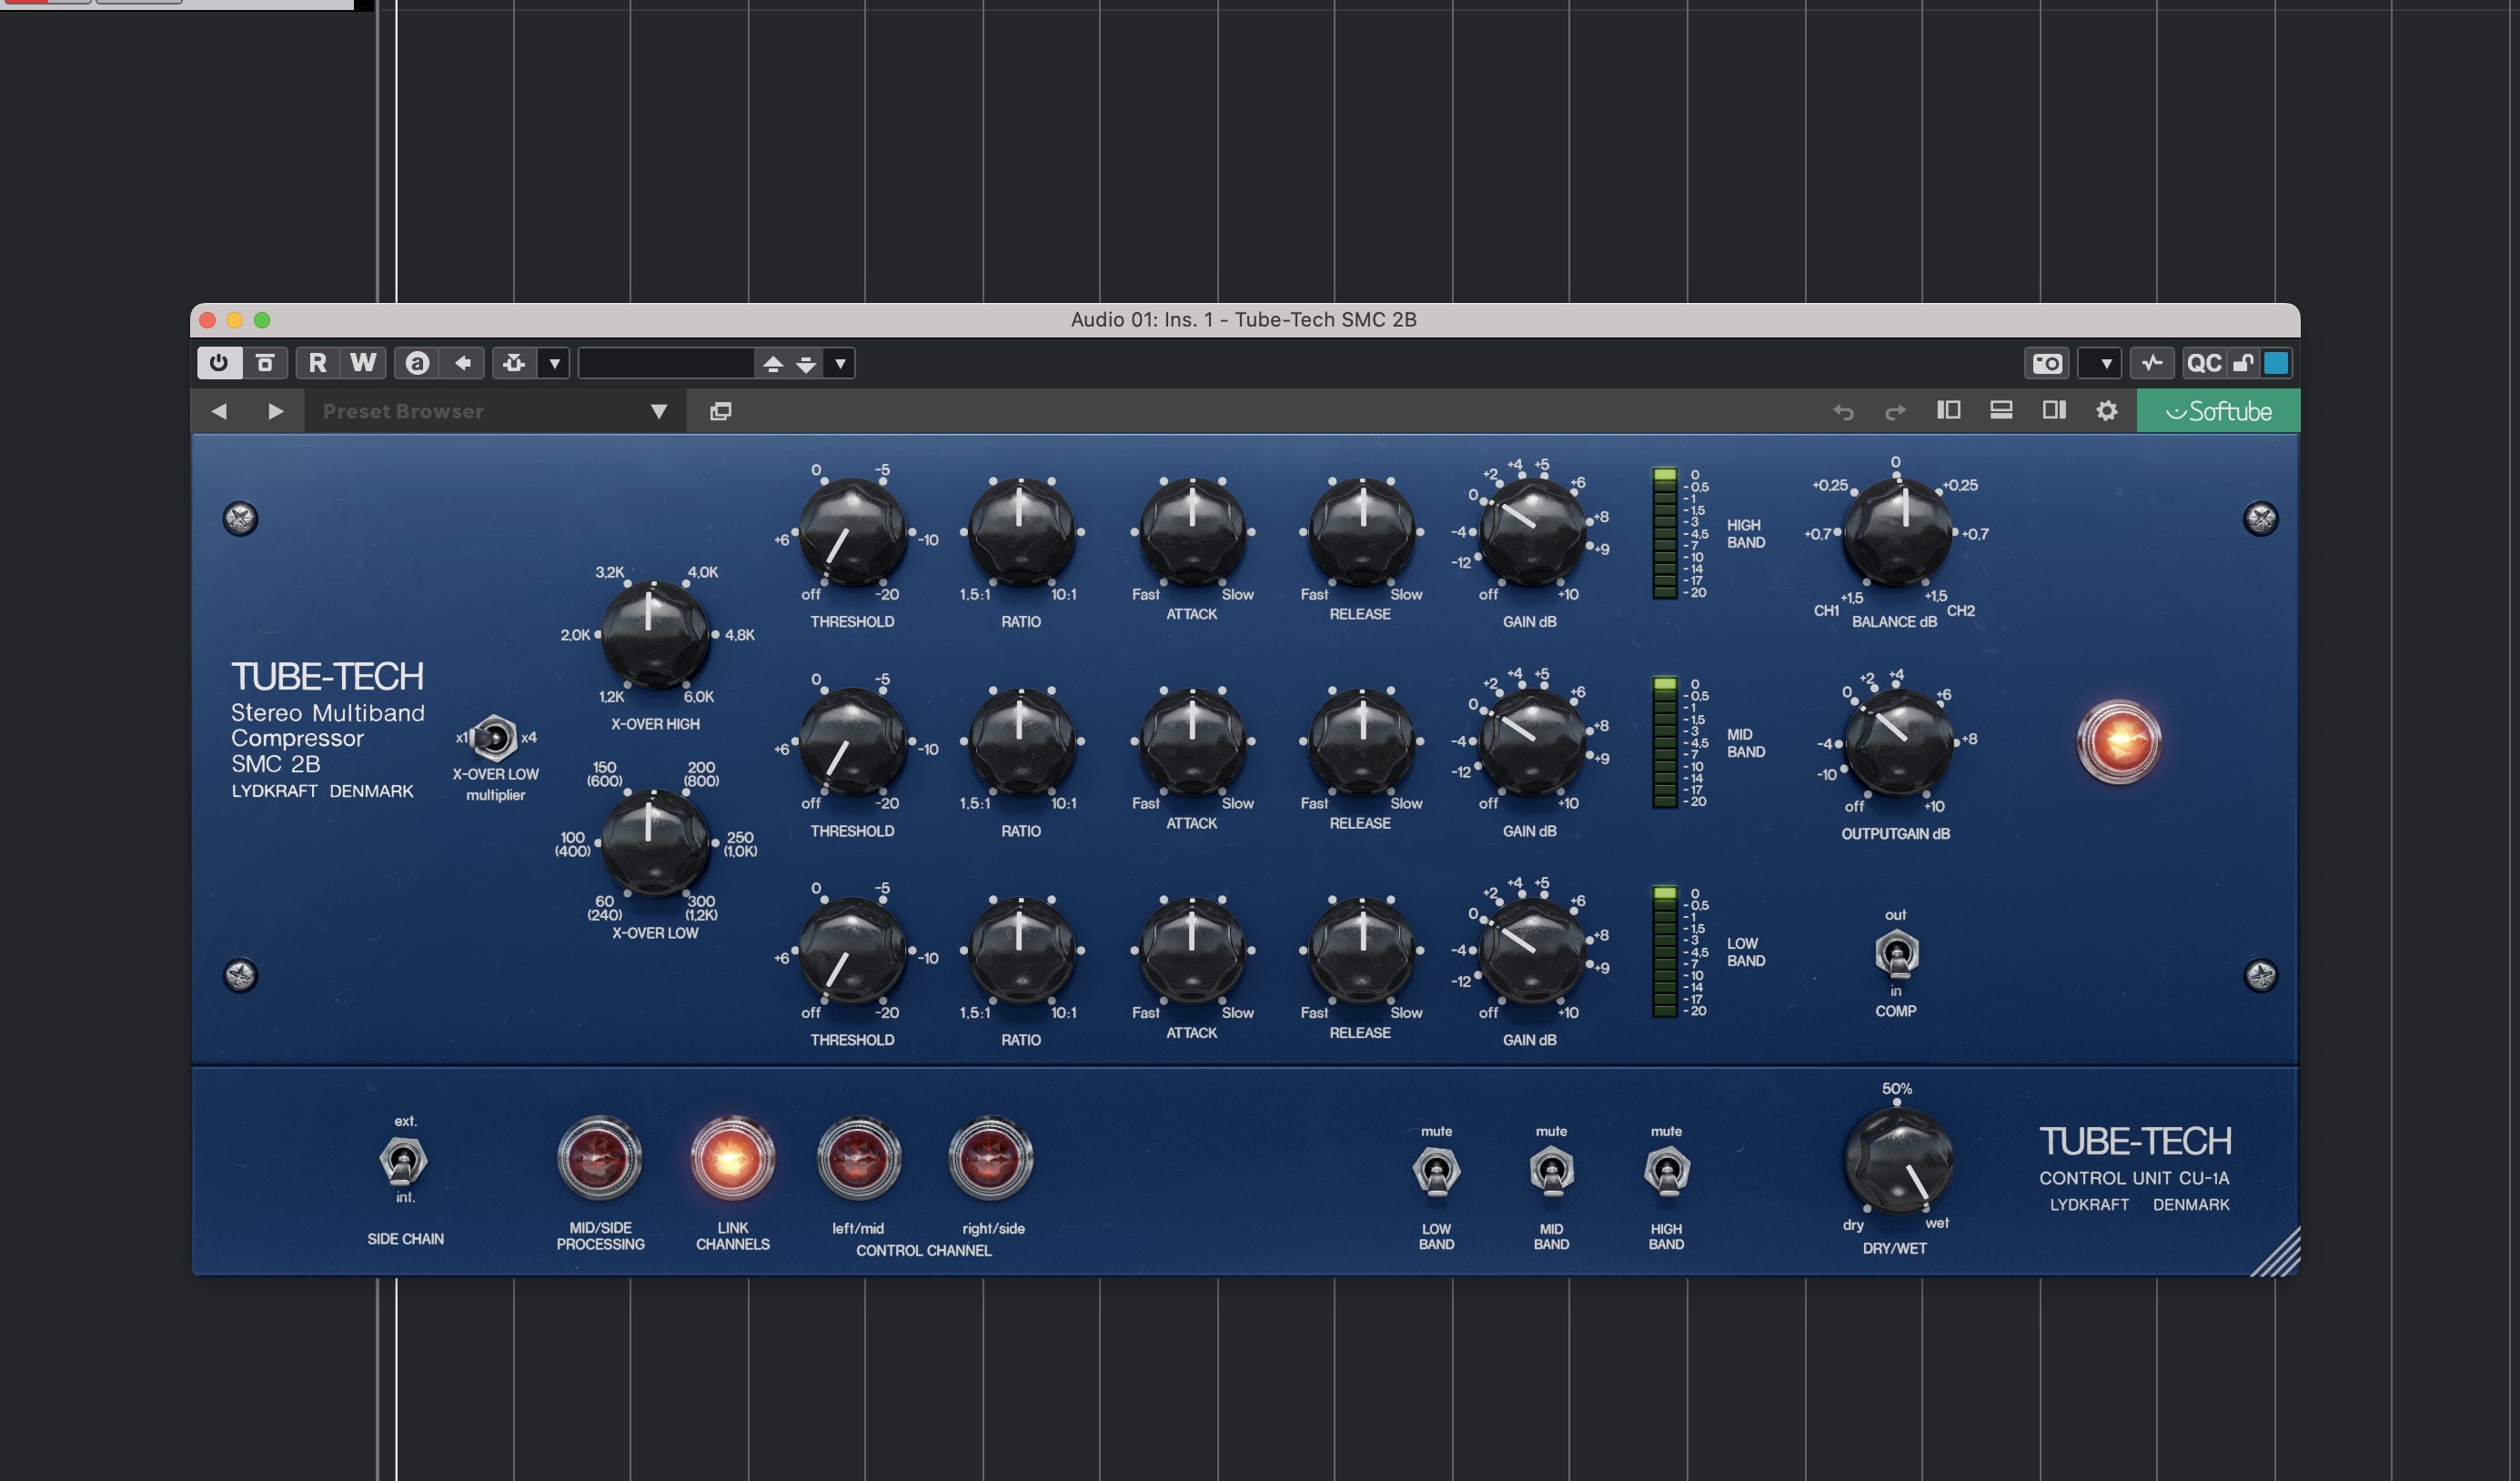Enable Read automation (R) button

[x=318, y=363]
